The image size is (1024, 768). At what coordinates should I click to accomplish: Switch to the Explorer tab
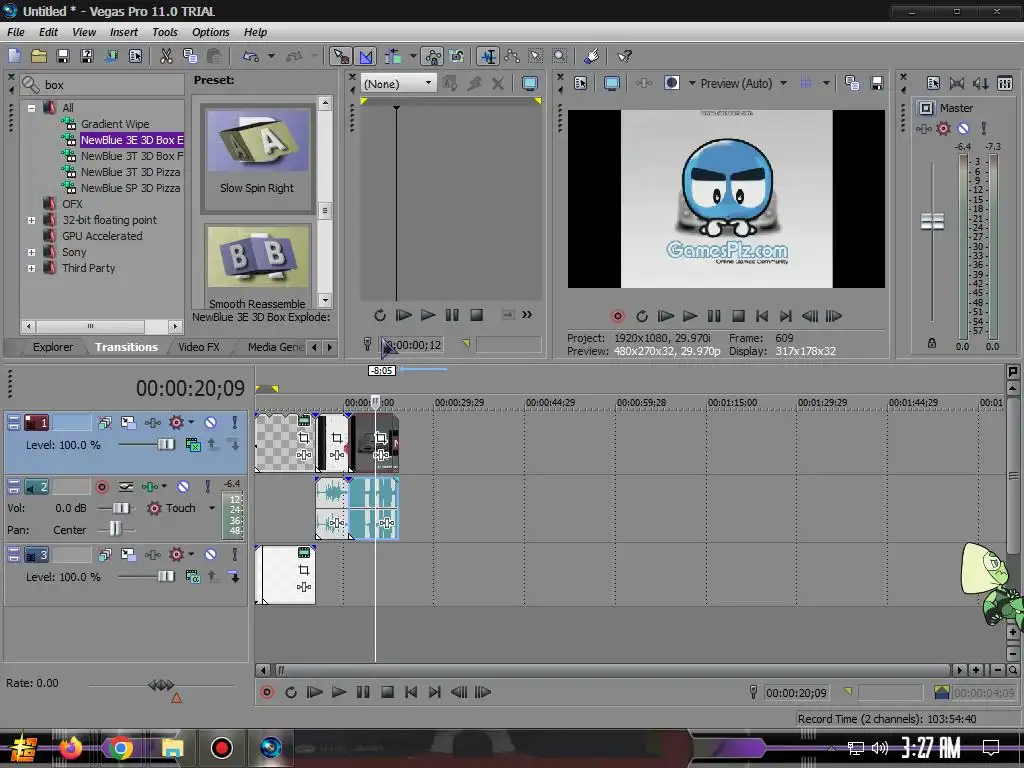click(x=53, y=347)
